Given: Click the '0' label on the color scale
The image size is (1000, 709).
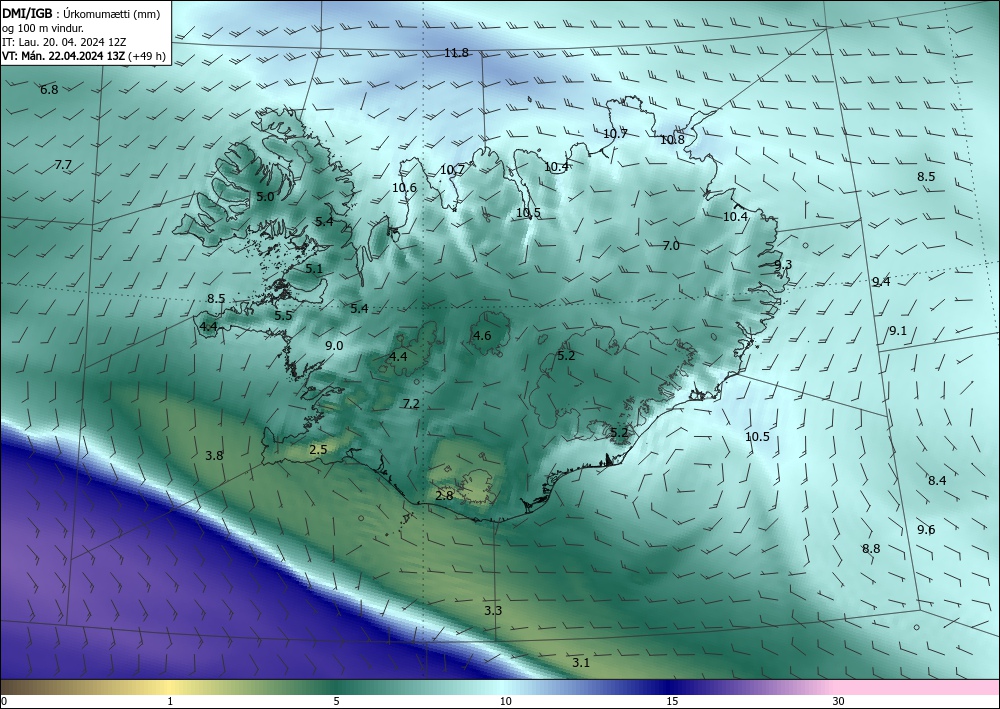Looking at the screenshot, I should pos(4,702).
